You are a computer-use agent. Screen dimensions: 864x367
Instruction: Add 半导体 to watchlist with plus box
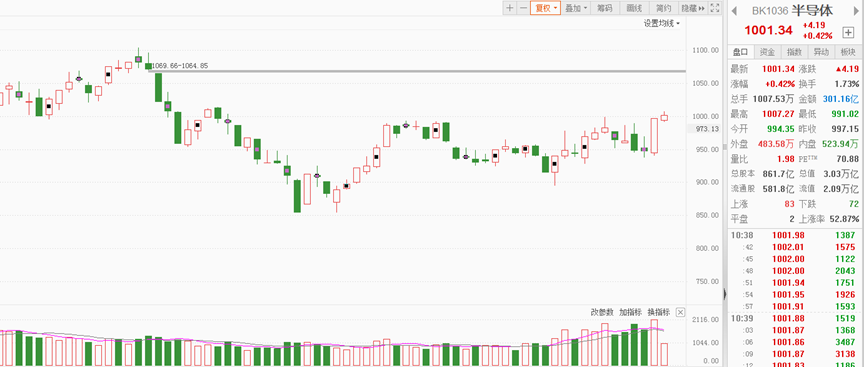coord(848,33)
